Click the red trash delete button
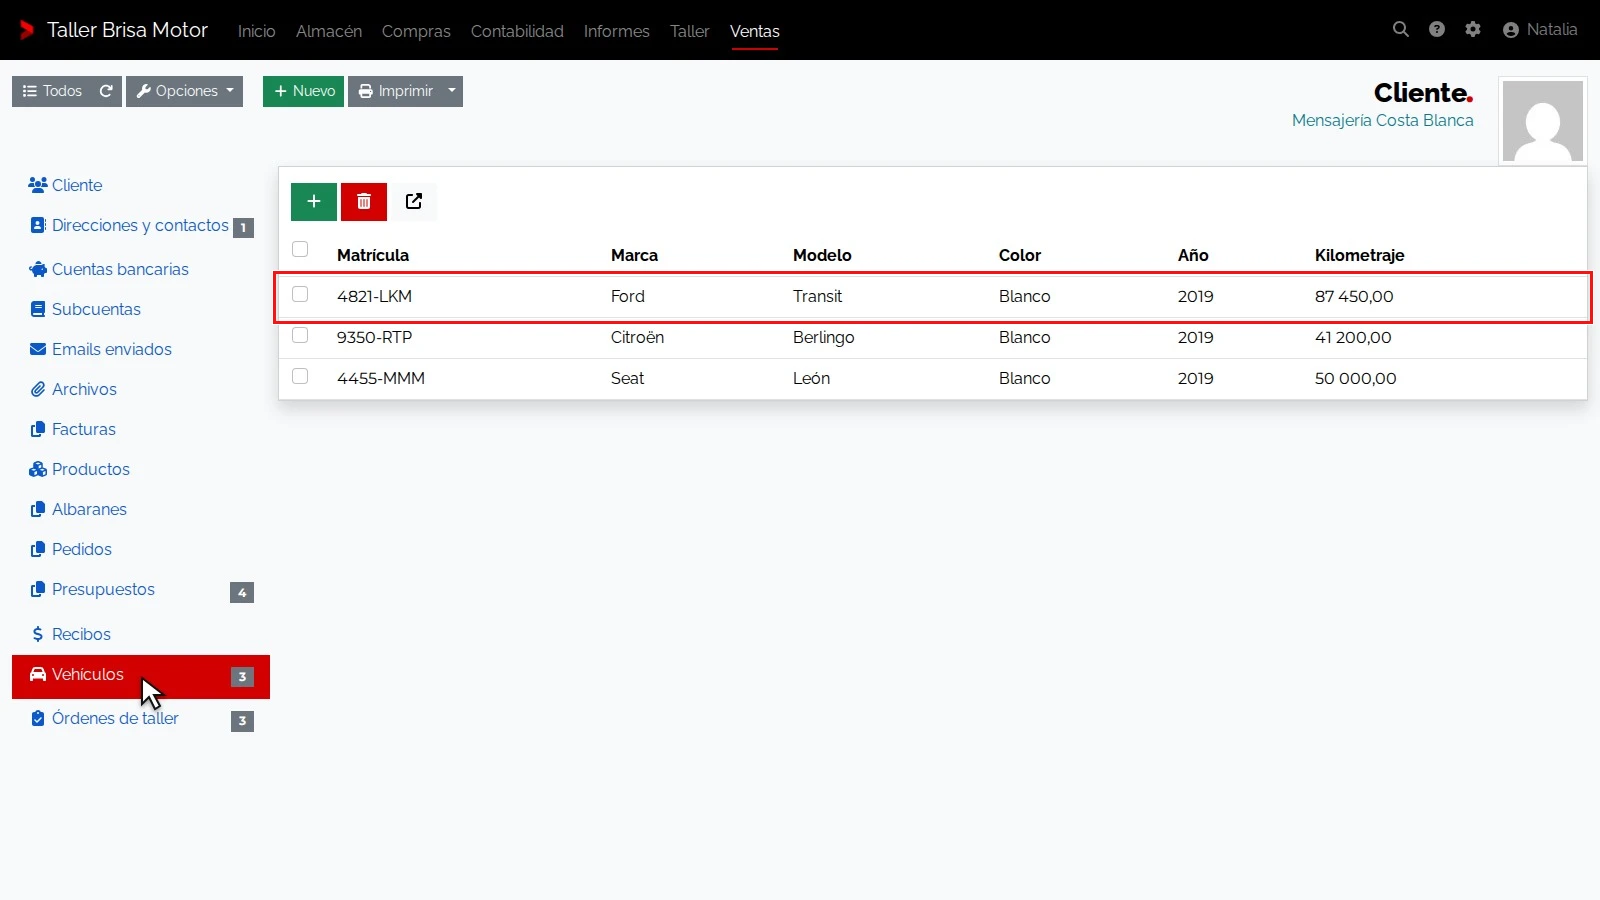The image size is (1600, 900). 364,201
